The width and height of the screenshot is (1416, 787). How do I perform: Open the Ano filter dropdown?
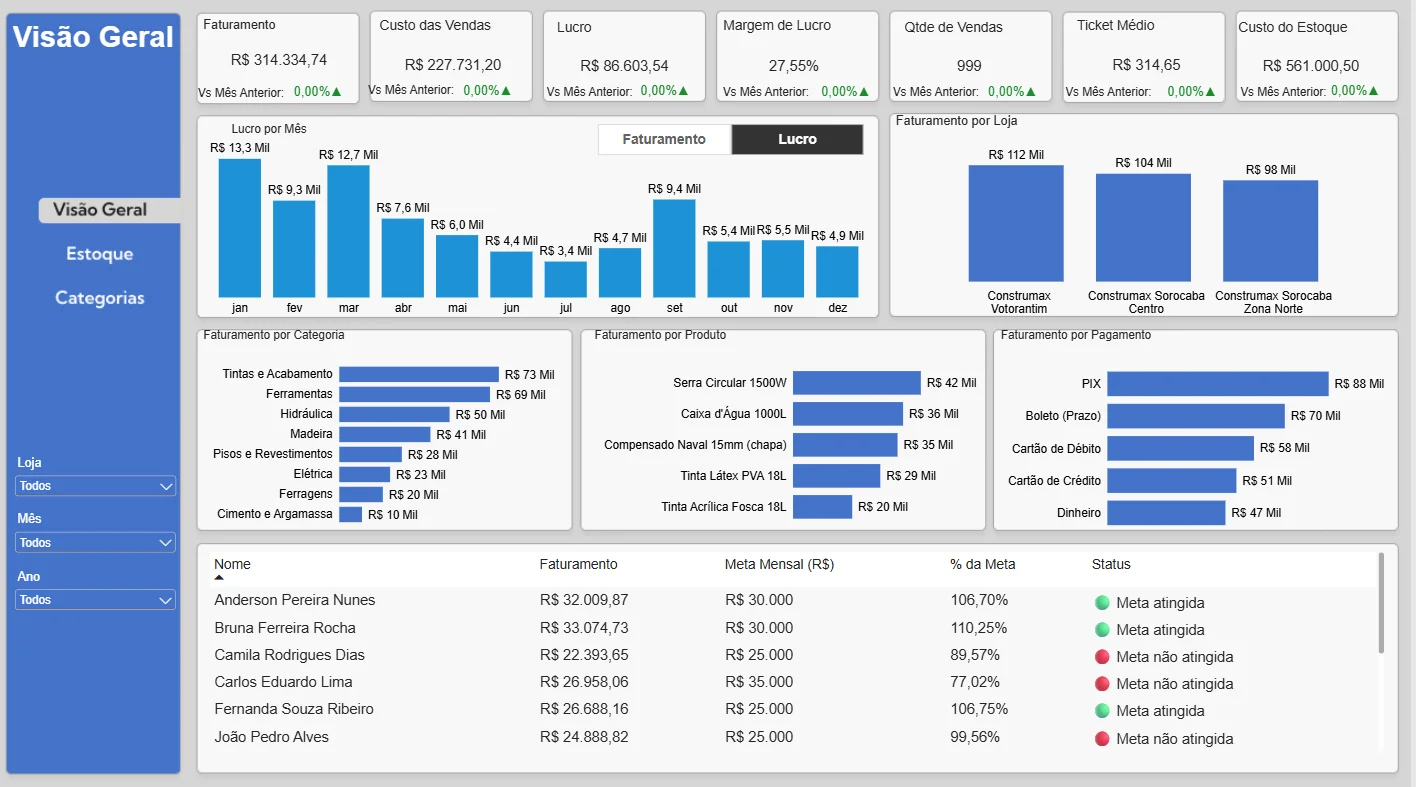pyautogui.click(x=96, y=600)
